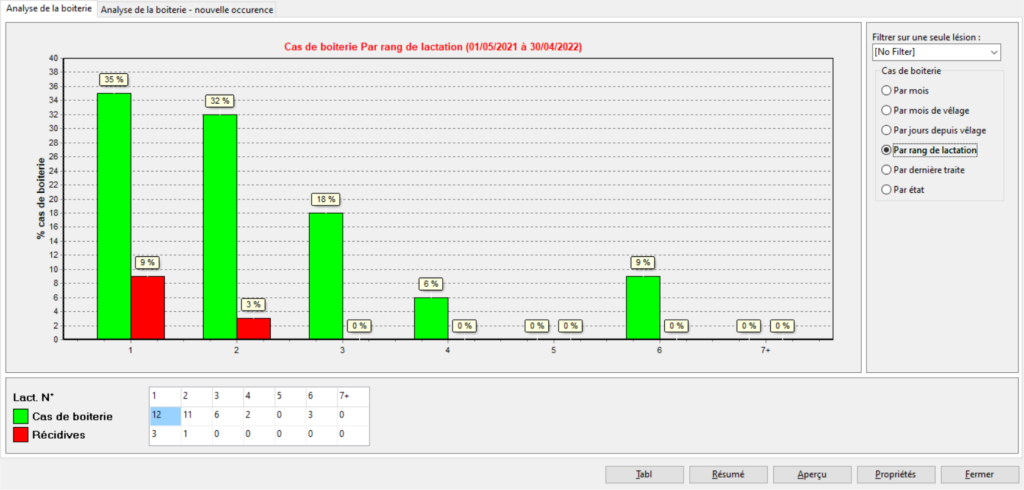This screenshot has width=1024, height=490.
Task: Select the highlighted cell with value 12
Action: click(164, 415)
